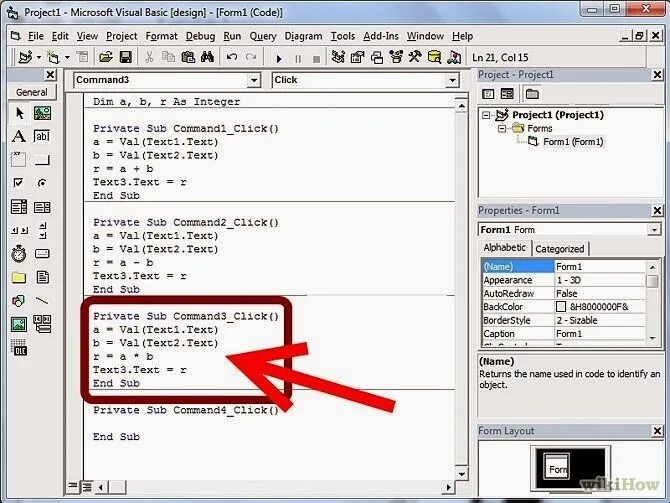Open the File menu

coord(36,36)
